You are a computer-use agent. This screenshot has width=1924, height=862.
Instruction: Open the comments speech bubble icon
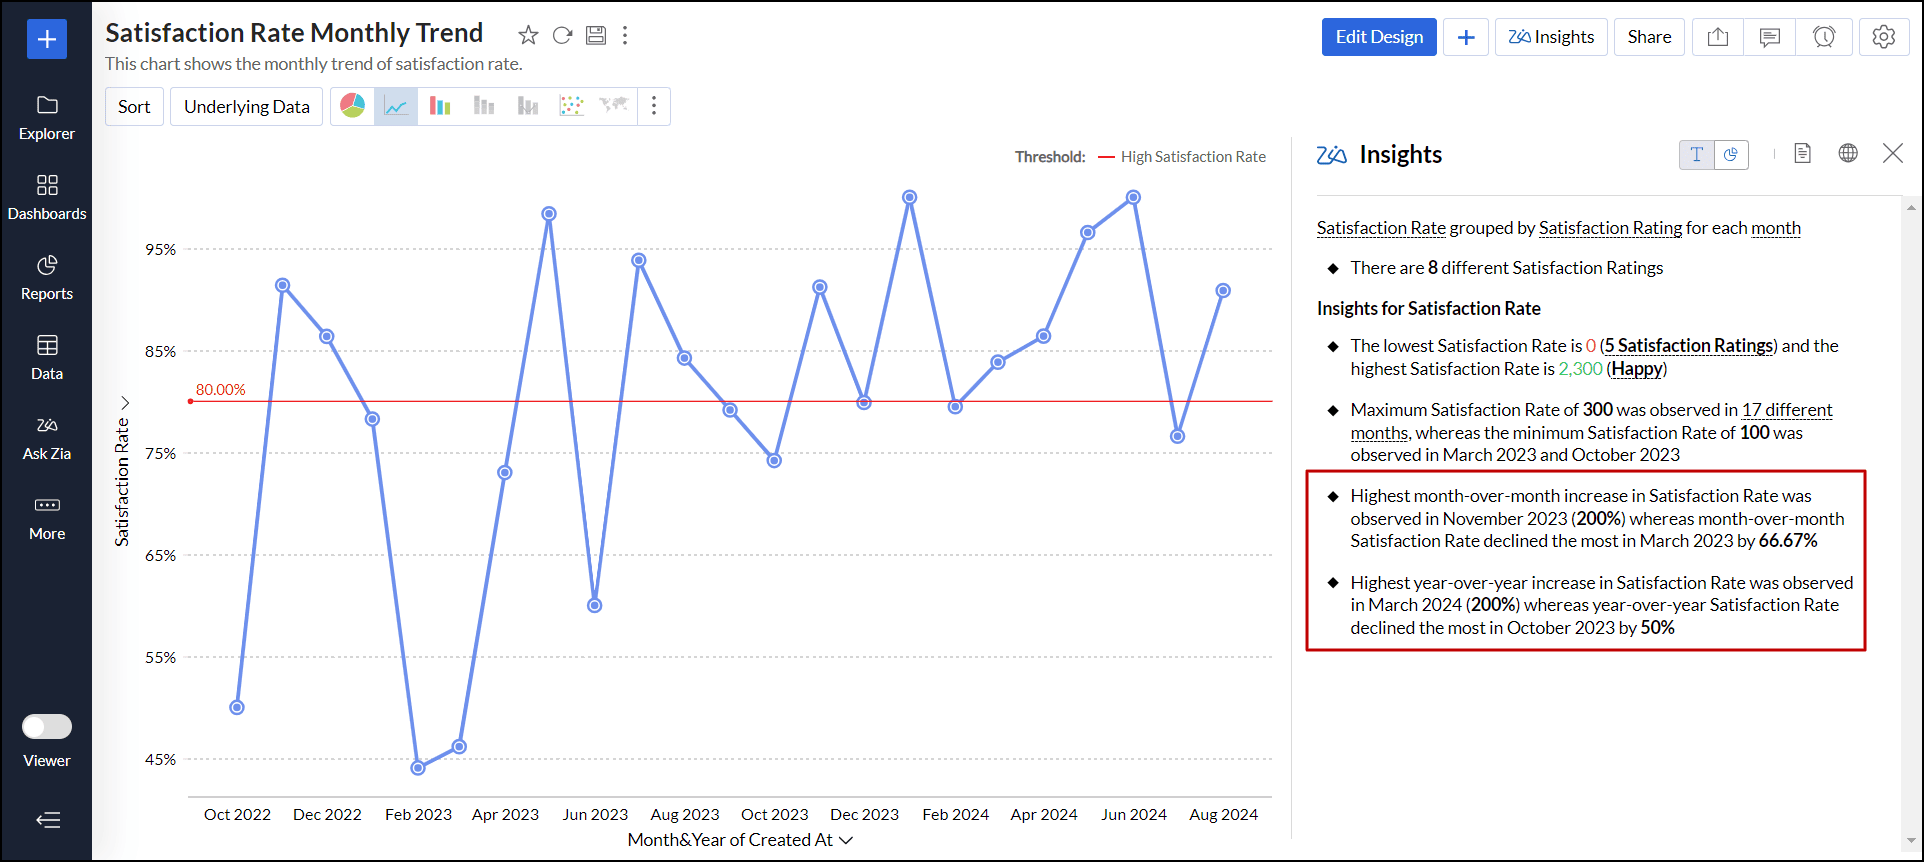[1769, 37]
